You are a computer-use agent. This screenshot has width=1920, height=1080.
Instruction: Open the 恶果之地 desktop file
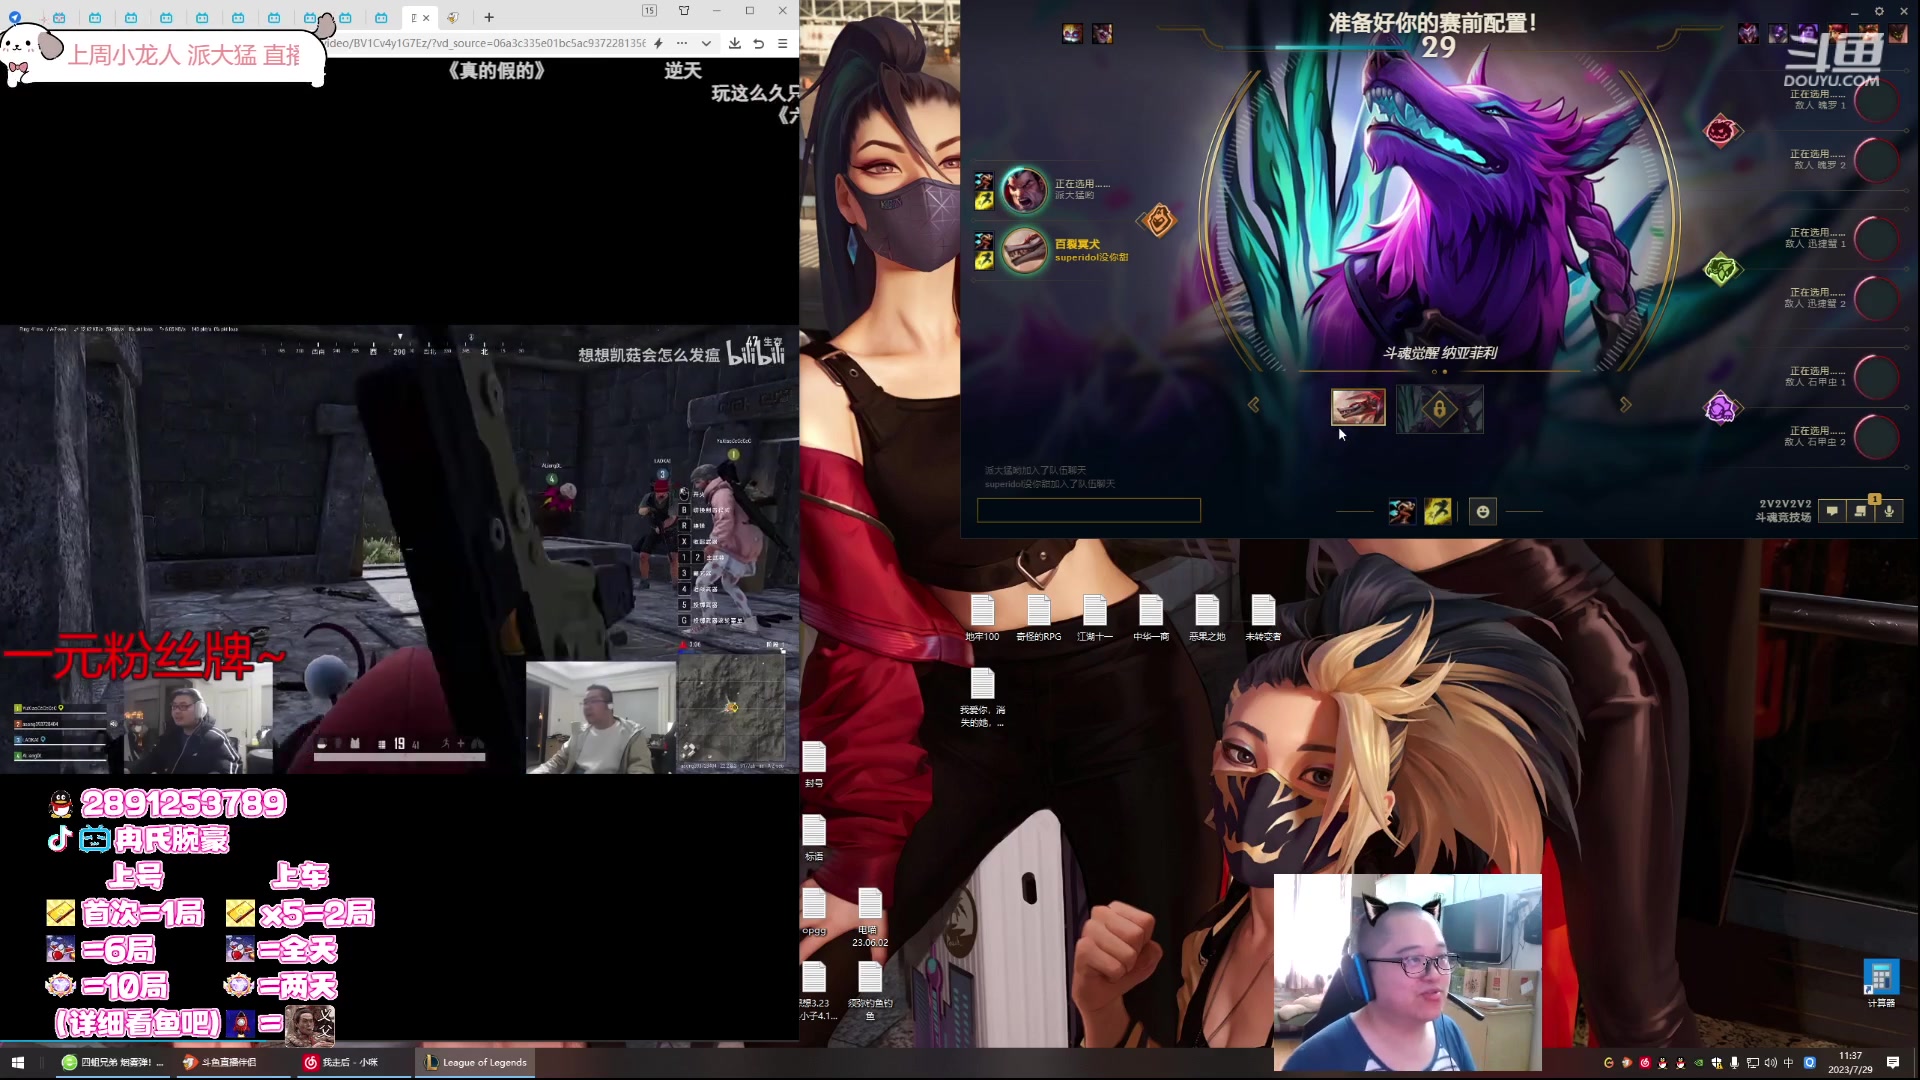point(1207,618)
